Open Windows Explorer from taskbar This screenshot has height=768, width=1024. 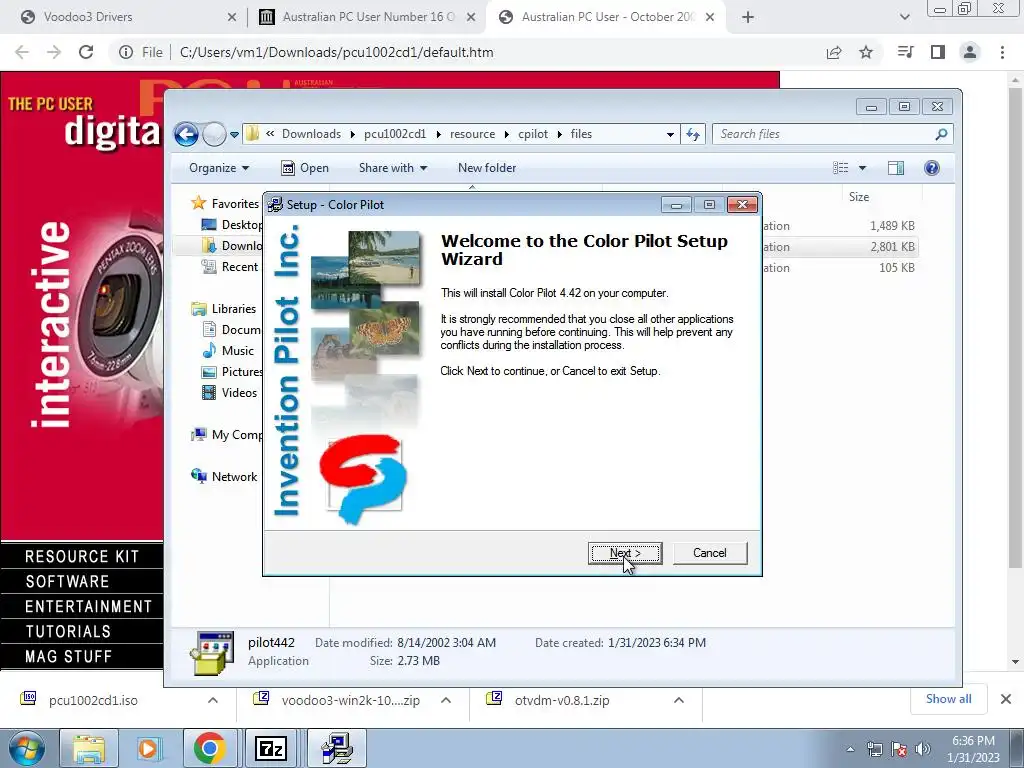pos(89,748)
